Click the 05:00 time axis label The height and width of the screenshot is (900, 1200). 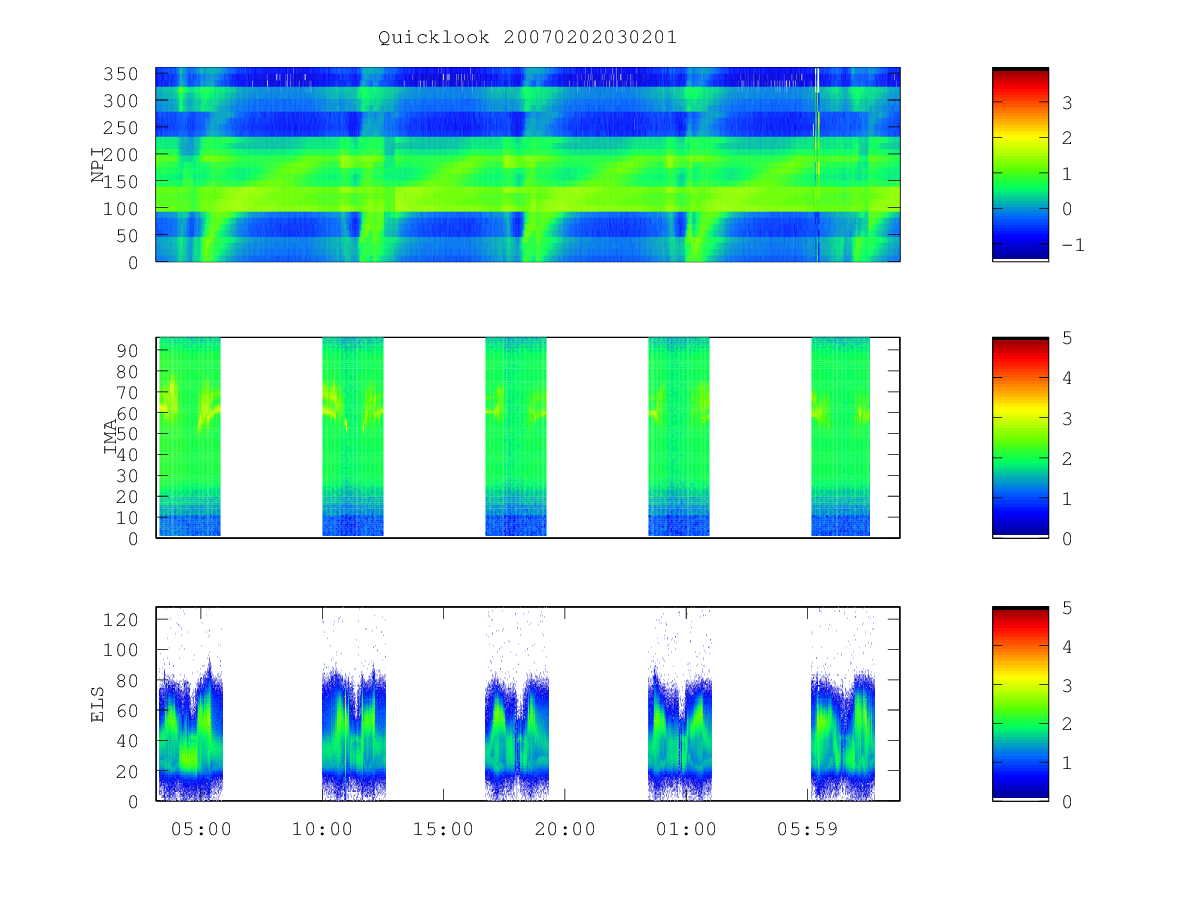[201, 829]
